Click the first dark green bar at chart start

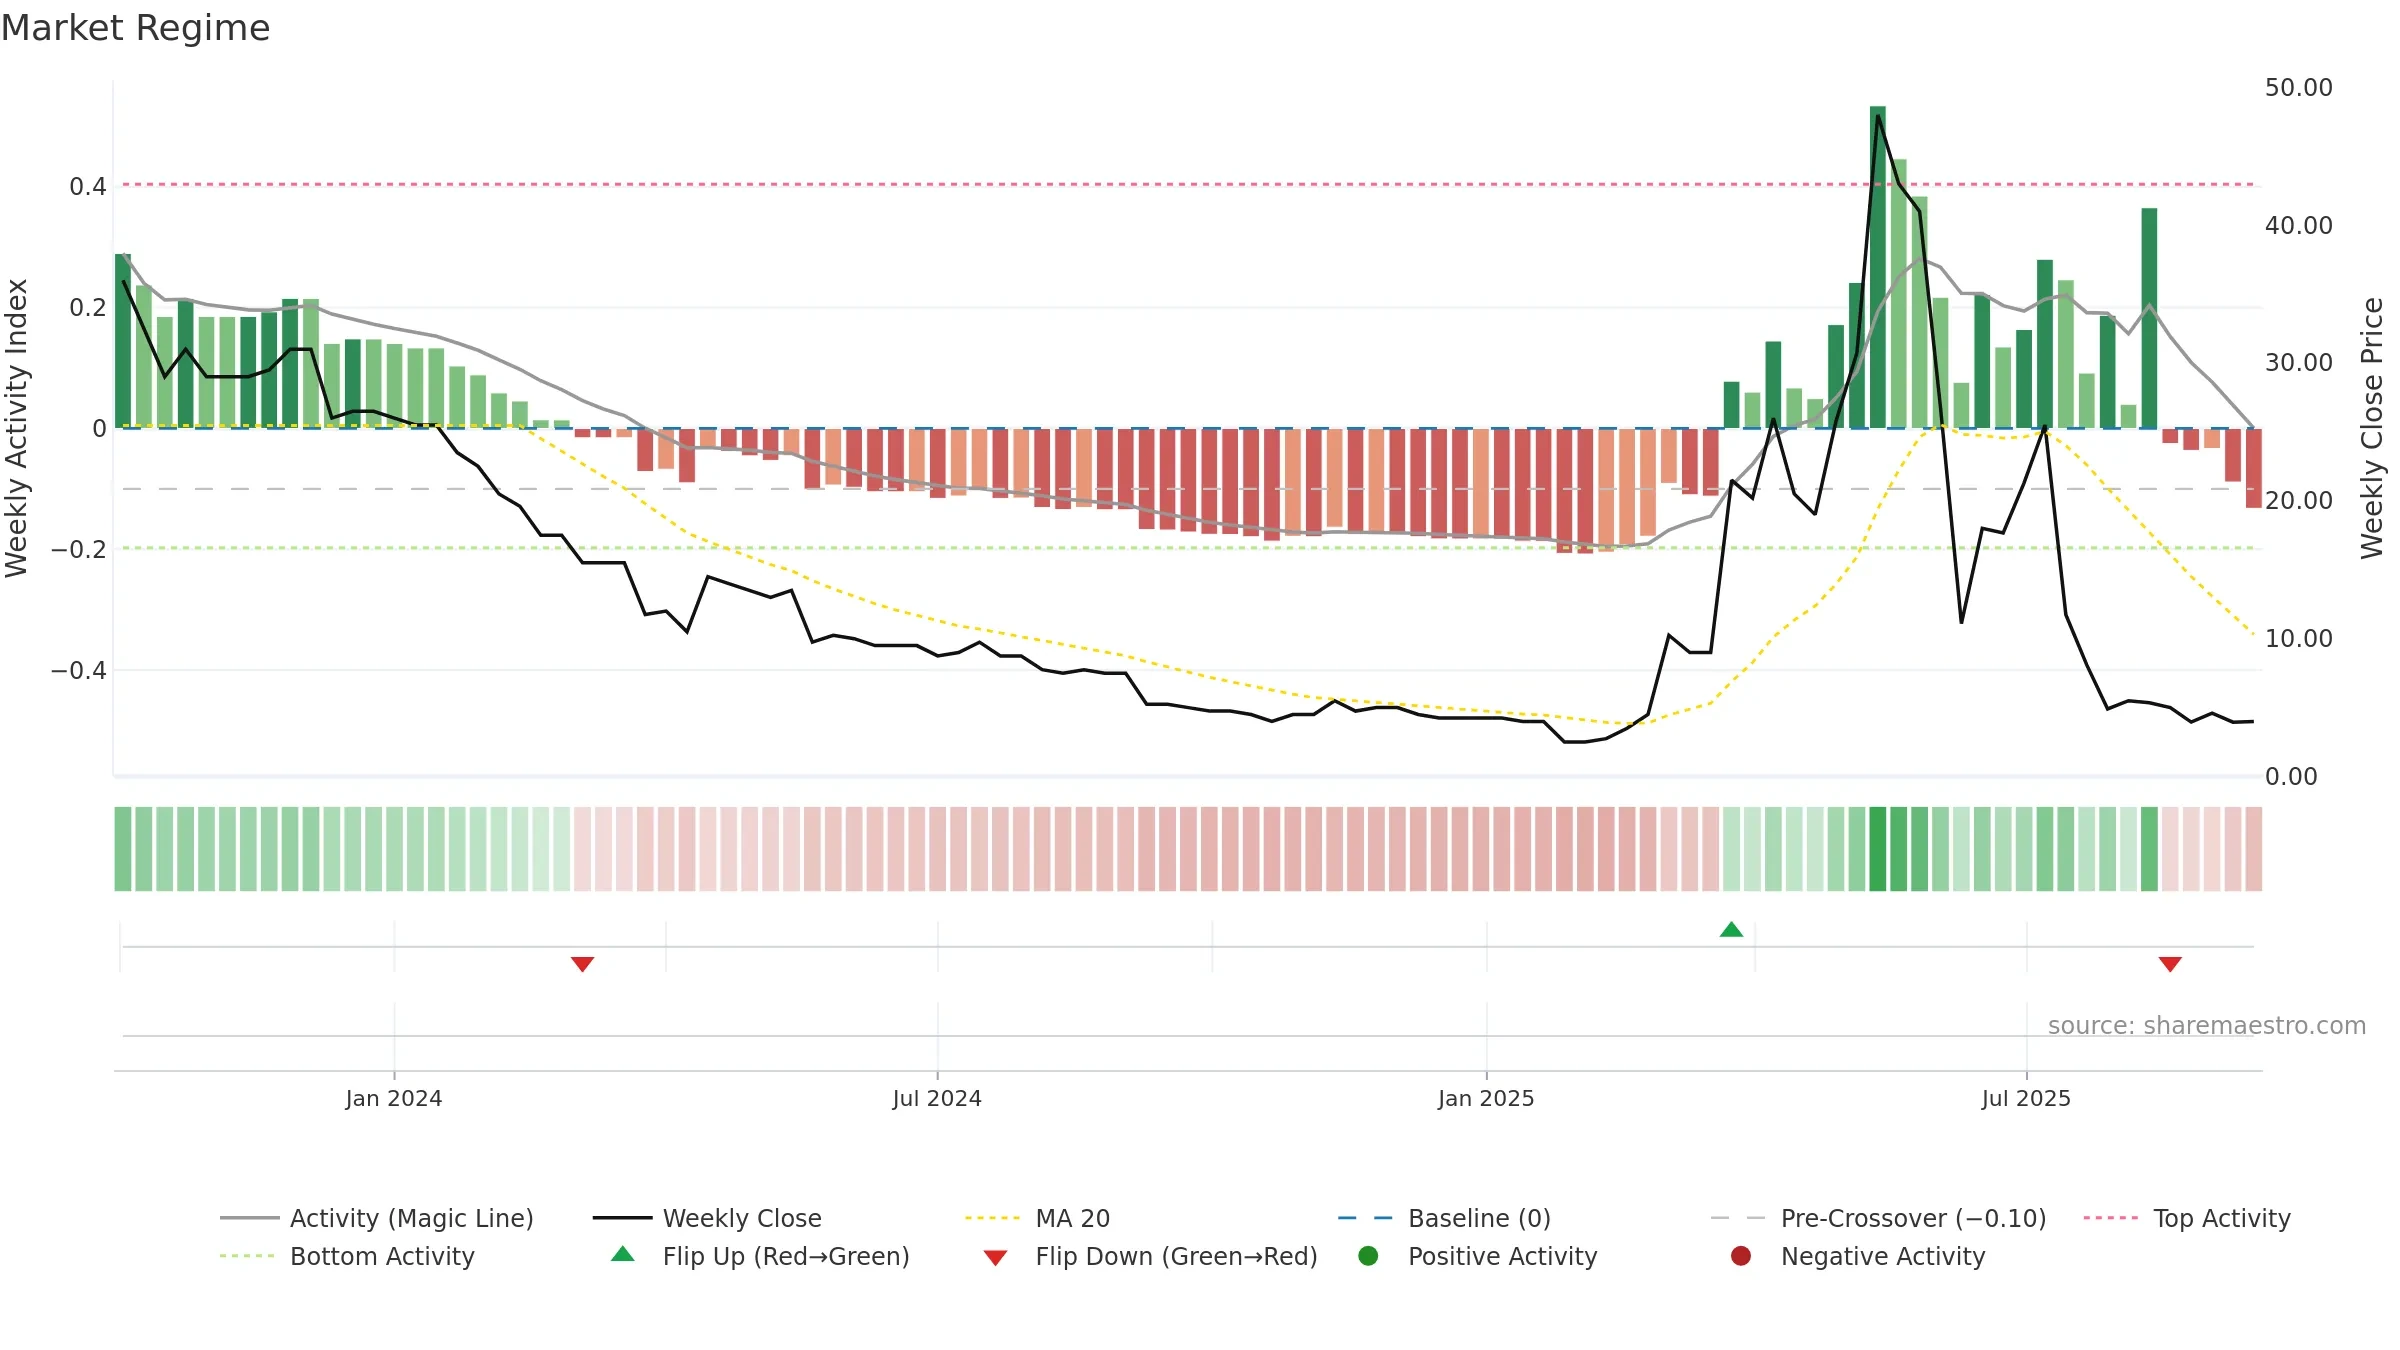(x=123, y=341)
